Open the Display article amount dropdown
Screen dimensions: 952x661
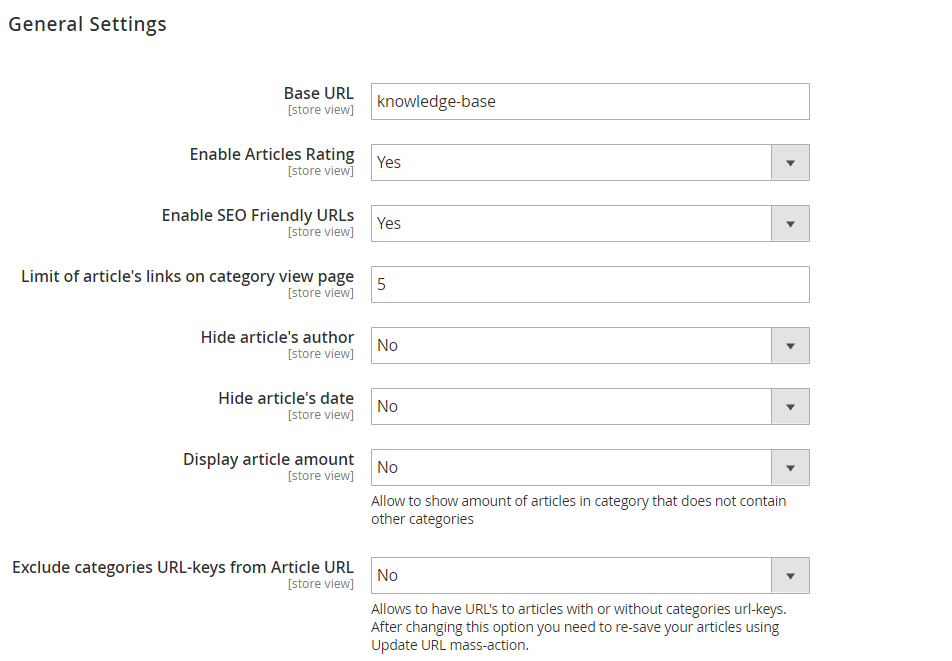pyautogui.click(x=590, y=467)
